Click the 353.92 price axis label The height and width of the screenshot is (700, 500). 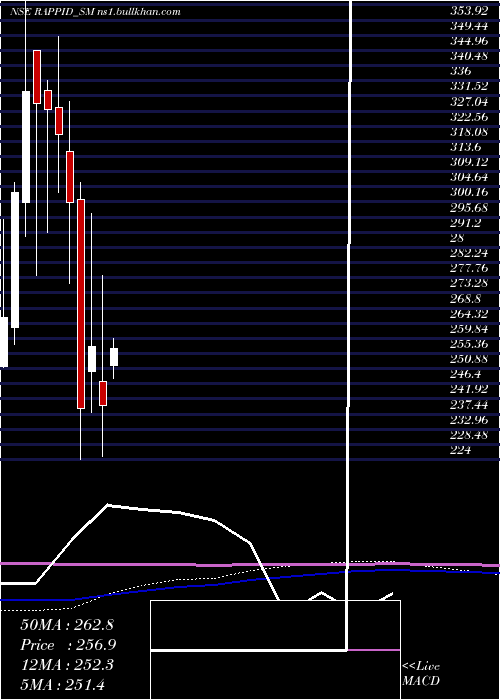[x=469, y=11]
